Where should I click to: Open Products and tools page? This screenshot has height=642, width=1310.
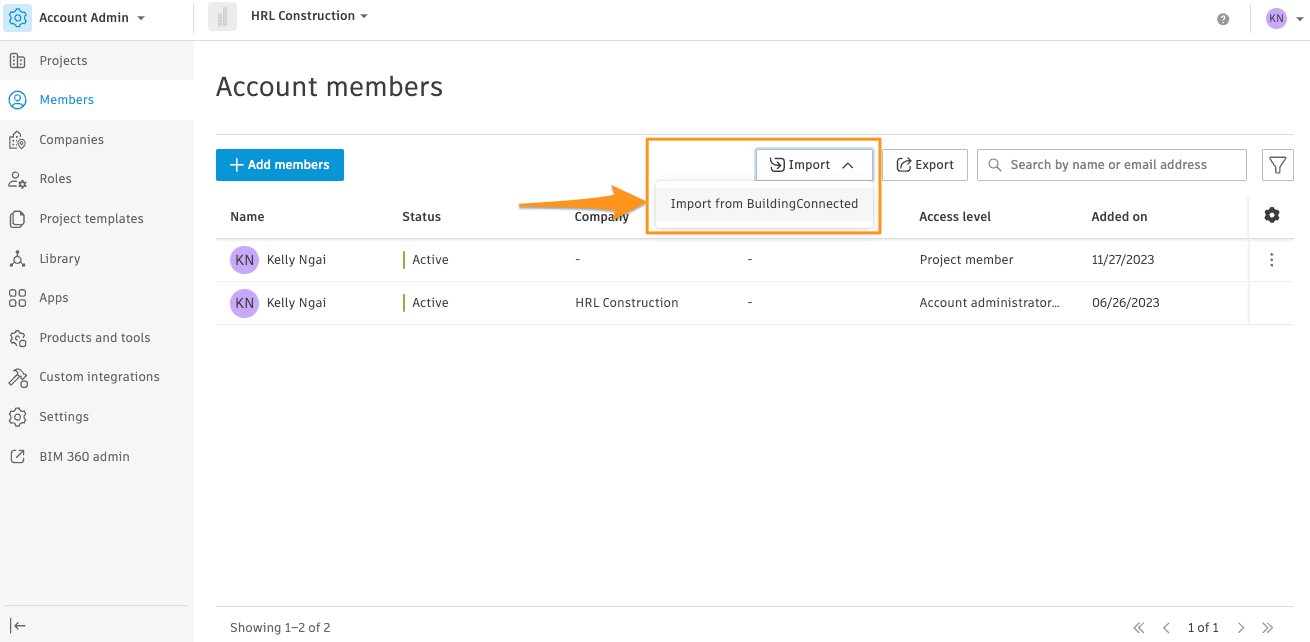pyautogui.click(x=97, y=338)
